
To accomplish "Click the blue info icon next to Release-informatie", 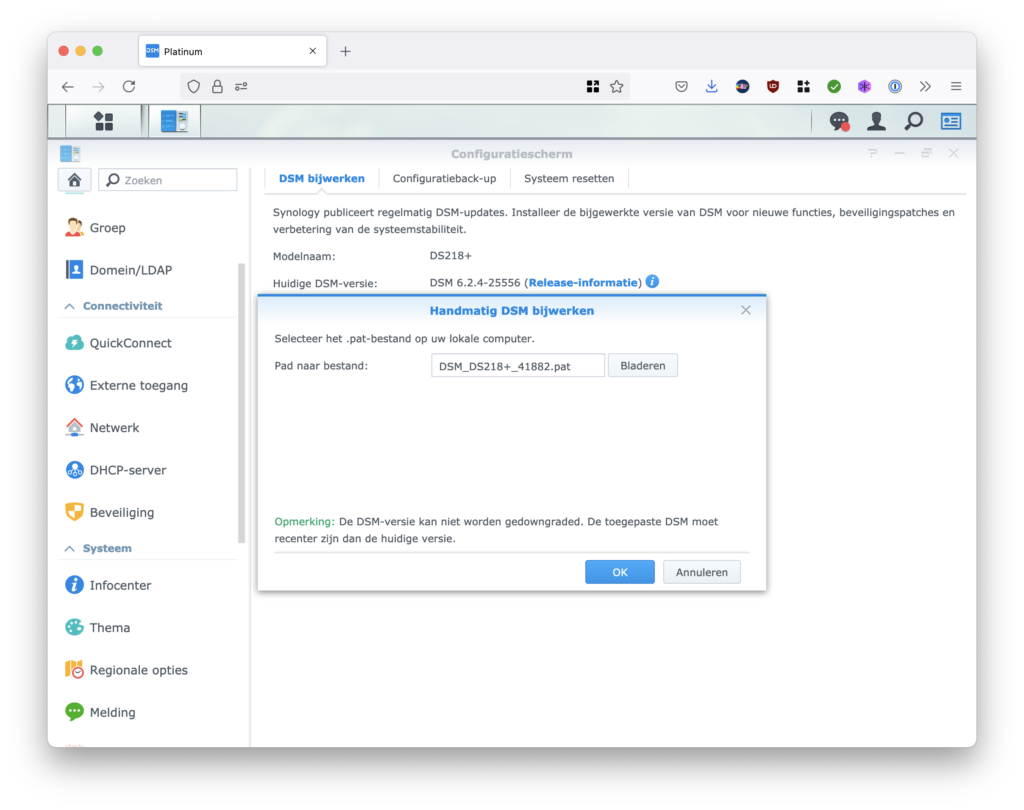I will coord(652,282).
